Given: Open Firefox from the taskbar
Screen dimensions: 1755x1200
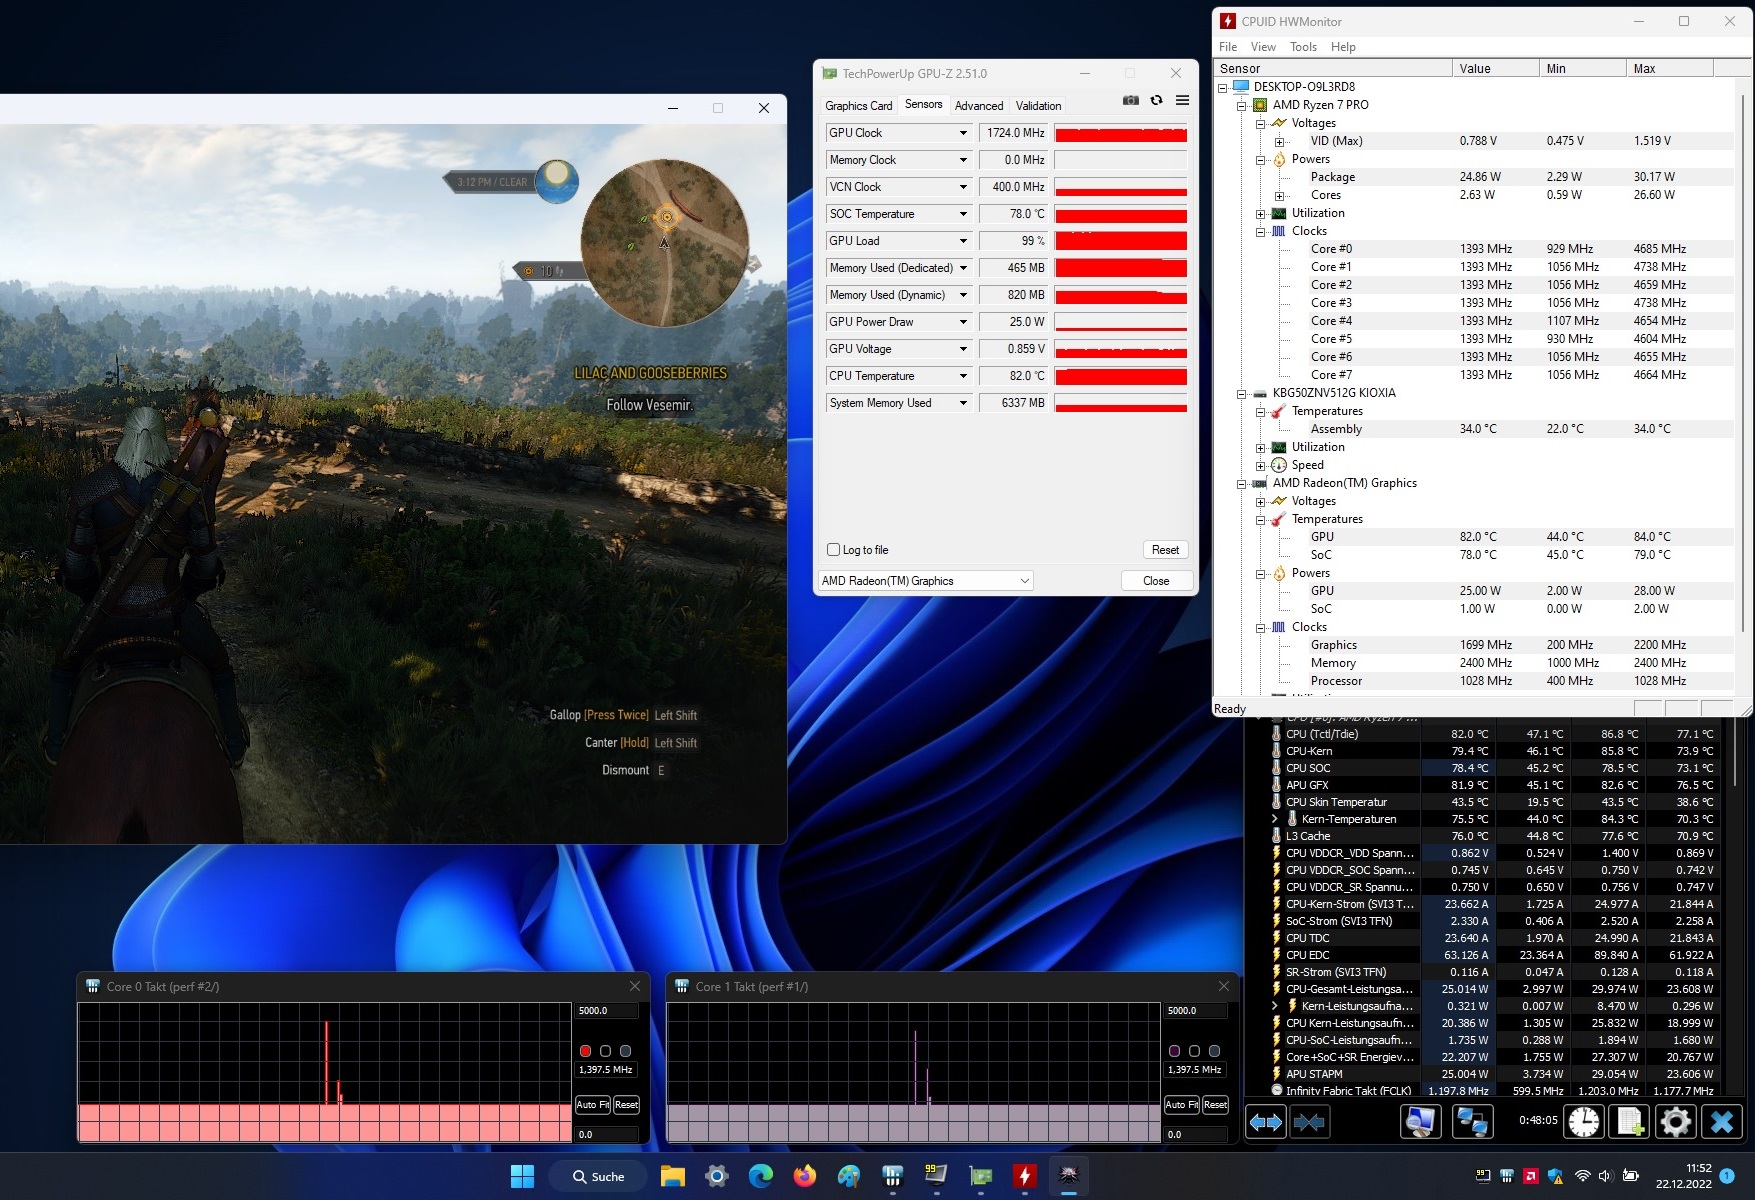Looking at the screenshot, I should [x=804, y=1176].
